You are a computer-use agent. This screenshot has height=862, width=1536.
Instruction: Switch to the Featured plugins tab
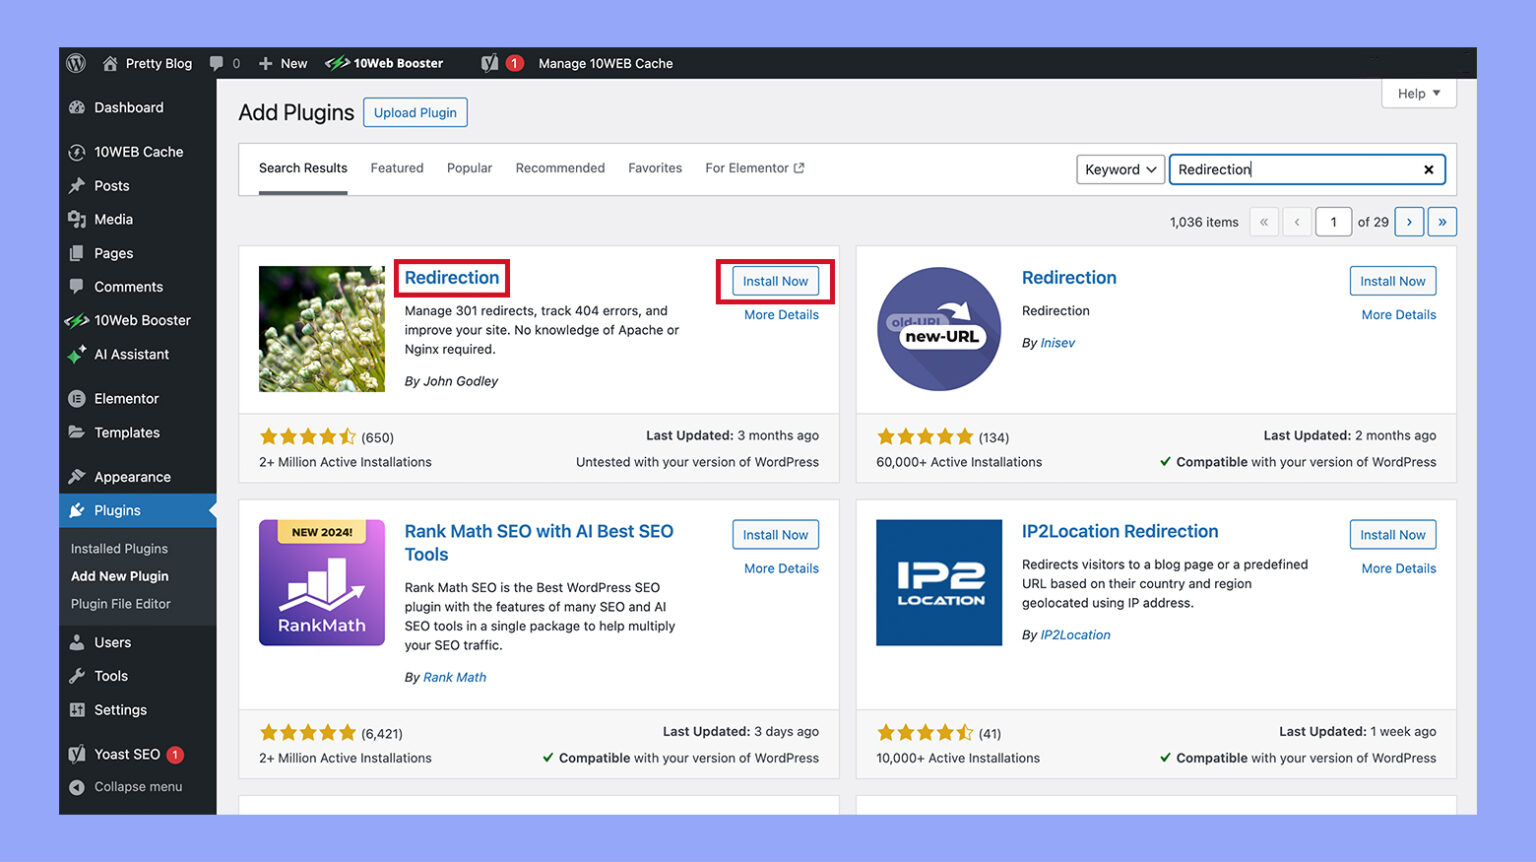tap(396, 168)
